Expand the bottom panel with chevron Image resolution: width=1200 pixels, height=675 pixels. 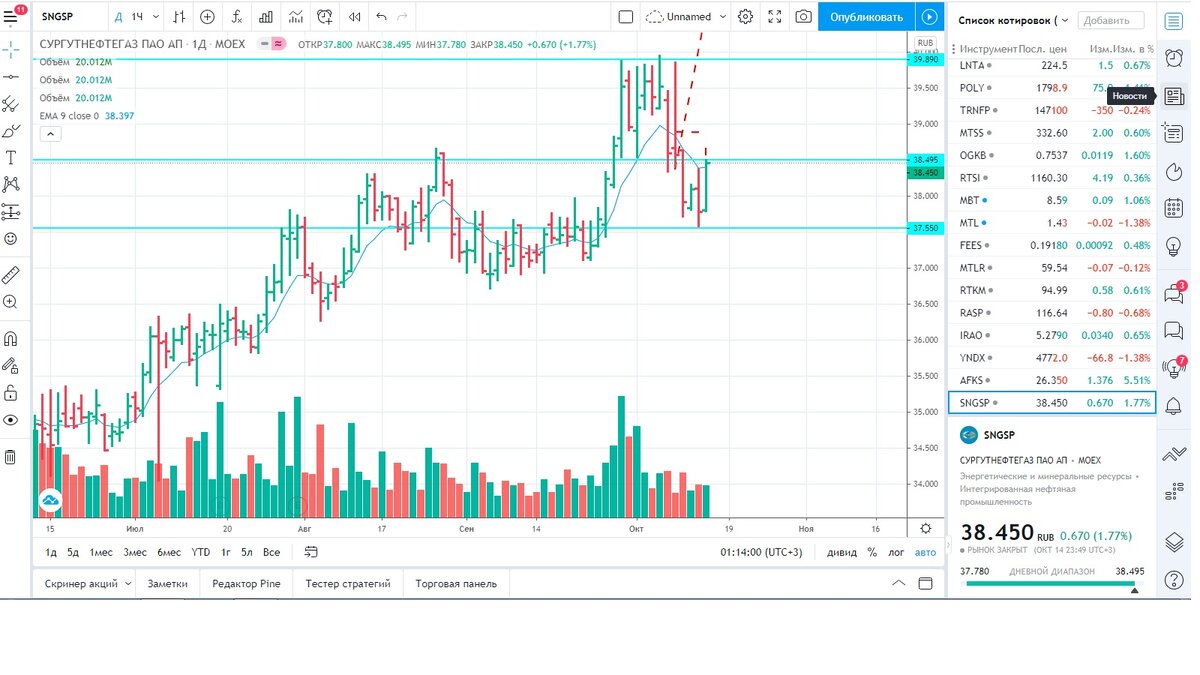898,583
